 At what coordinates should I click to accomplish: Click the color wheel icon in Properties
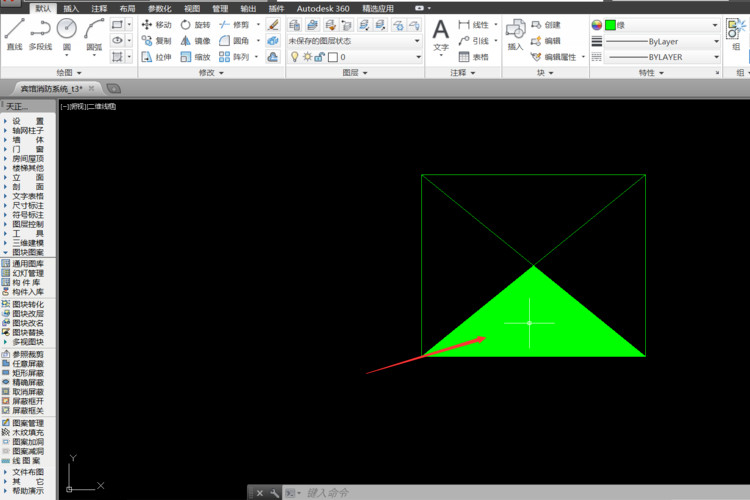pyautogui.click(x=596, y=25)
